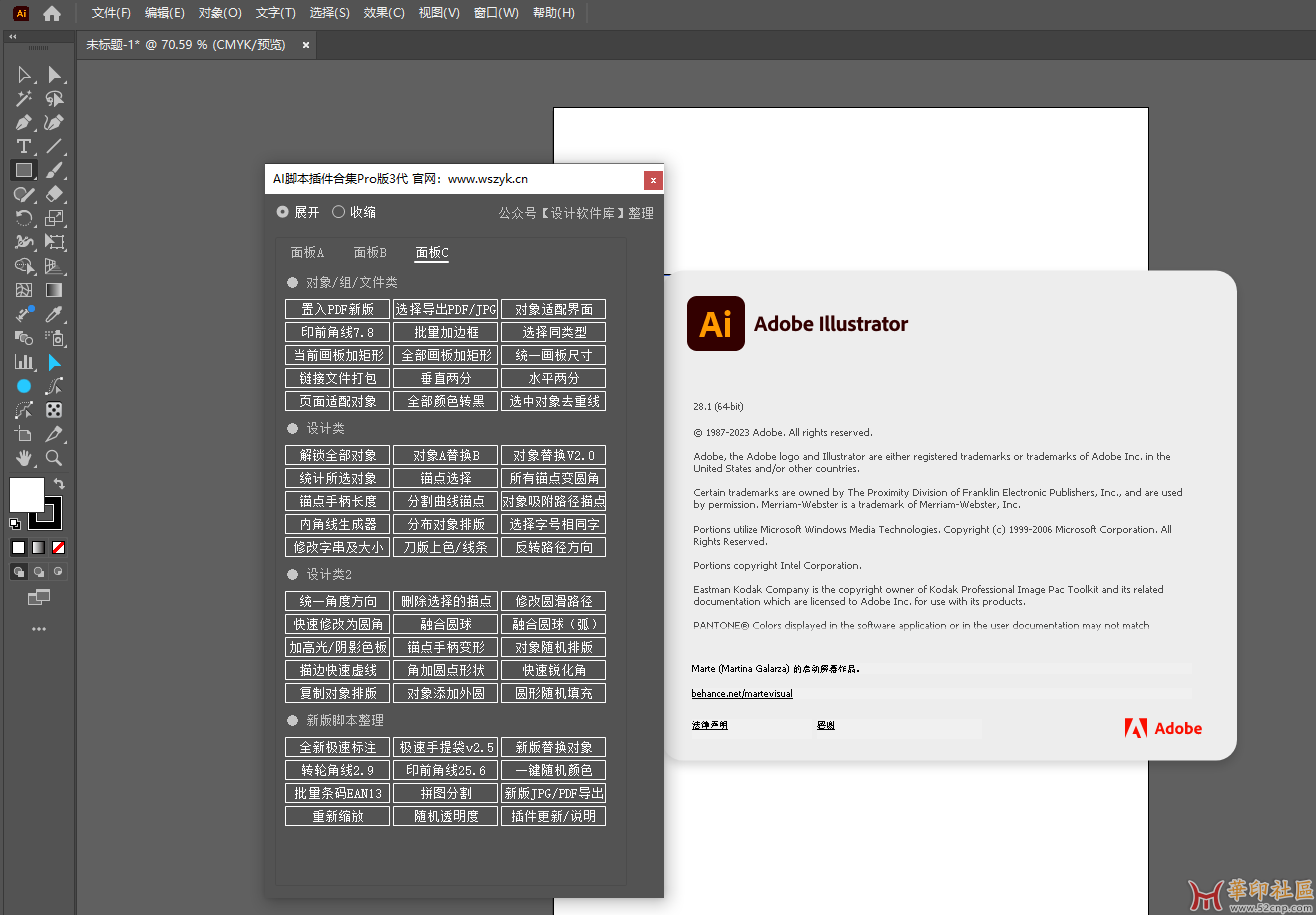This screenshot has width=1316, height=915.
Task: Collapse the toolbar with double-arrow
Action: 12,36
